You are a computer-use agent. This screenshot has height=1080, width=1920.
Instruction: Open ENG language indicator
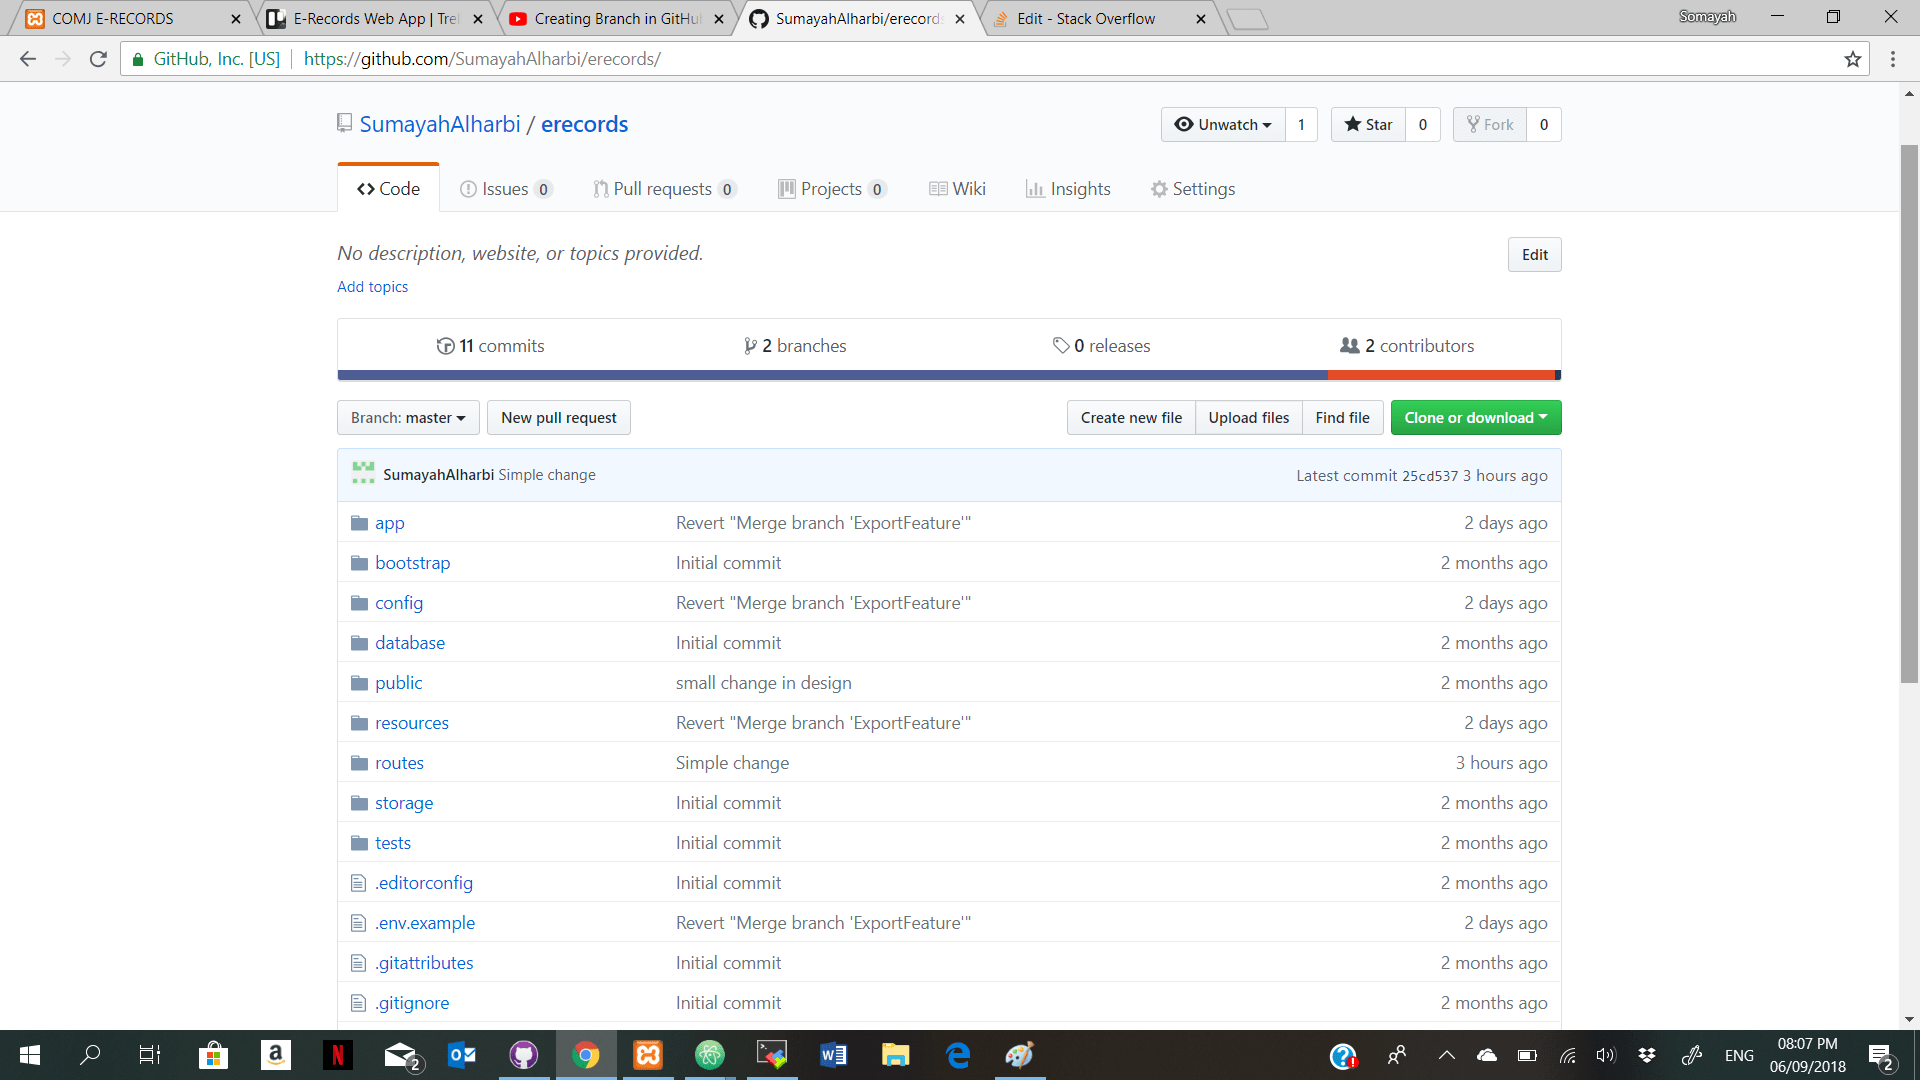click(x=1739, y=1055)
